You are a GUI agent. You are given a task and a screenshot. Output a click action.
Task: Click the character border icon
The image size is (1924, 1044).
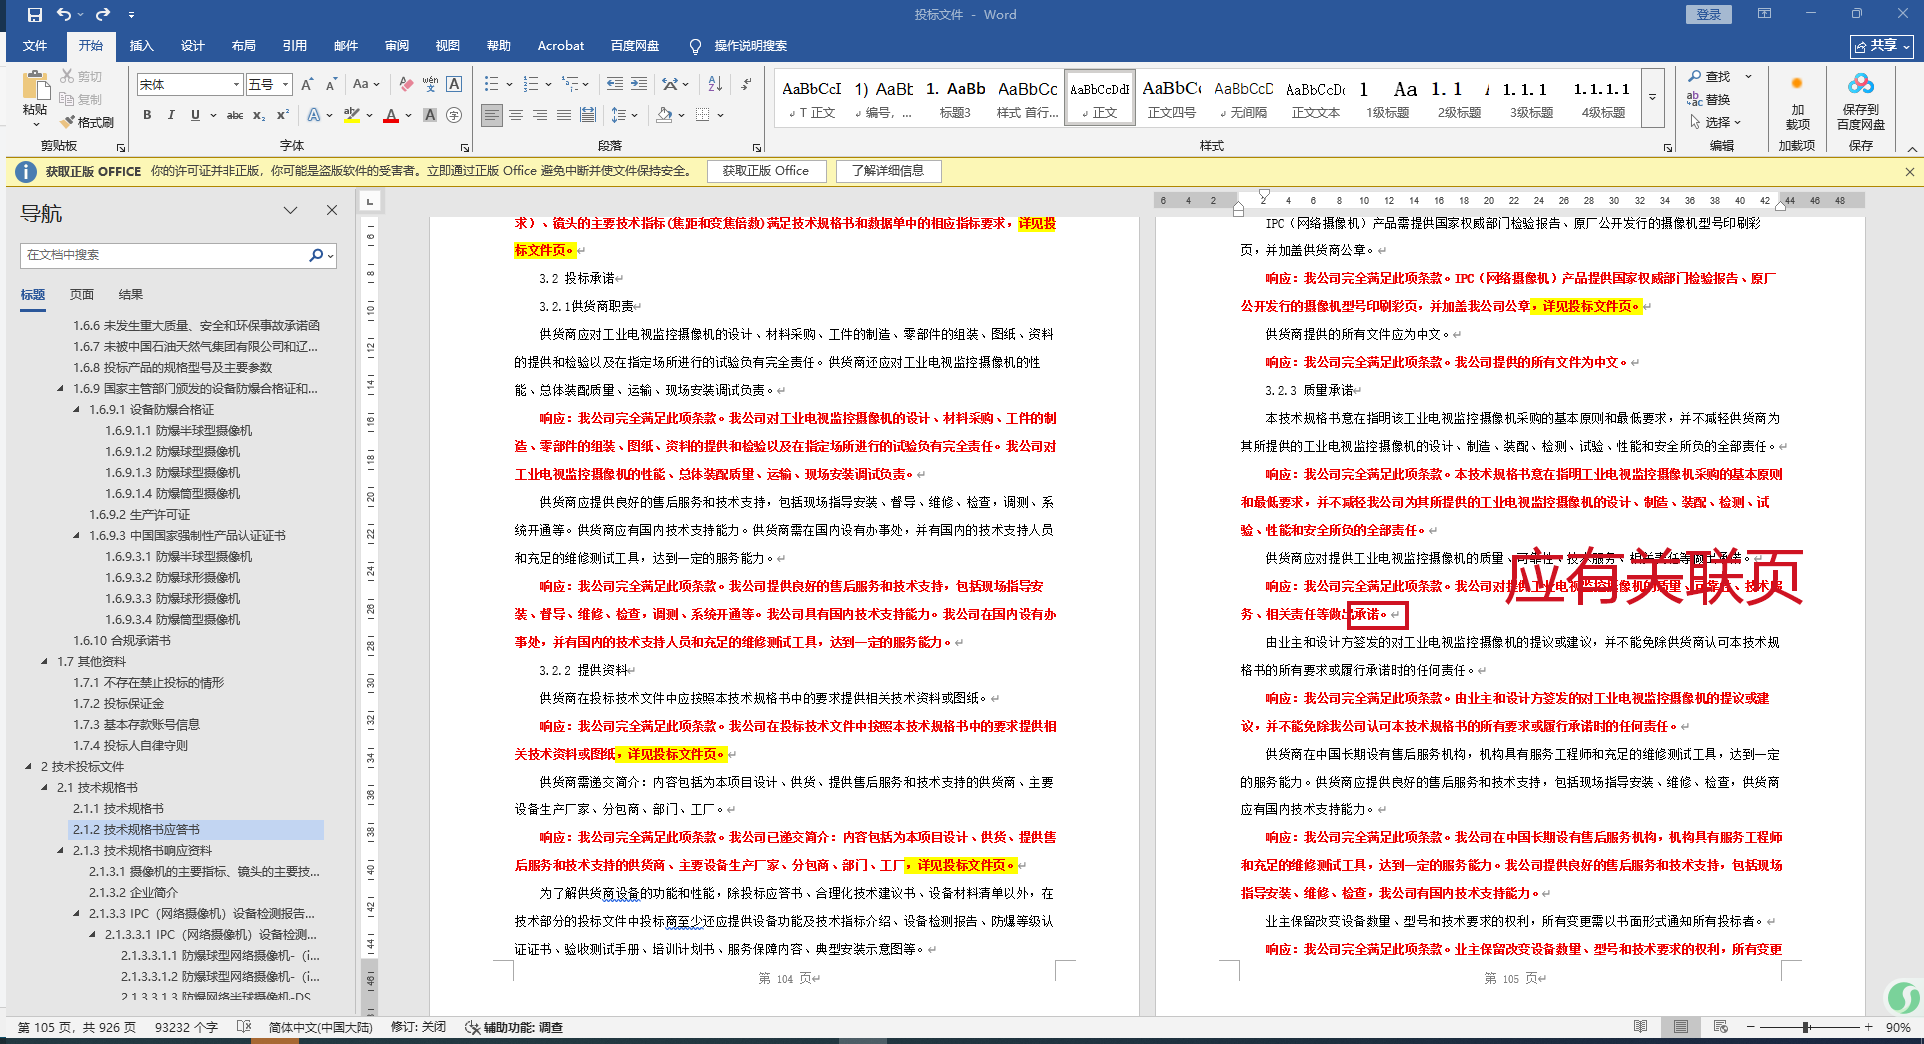coord(454,85)
